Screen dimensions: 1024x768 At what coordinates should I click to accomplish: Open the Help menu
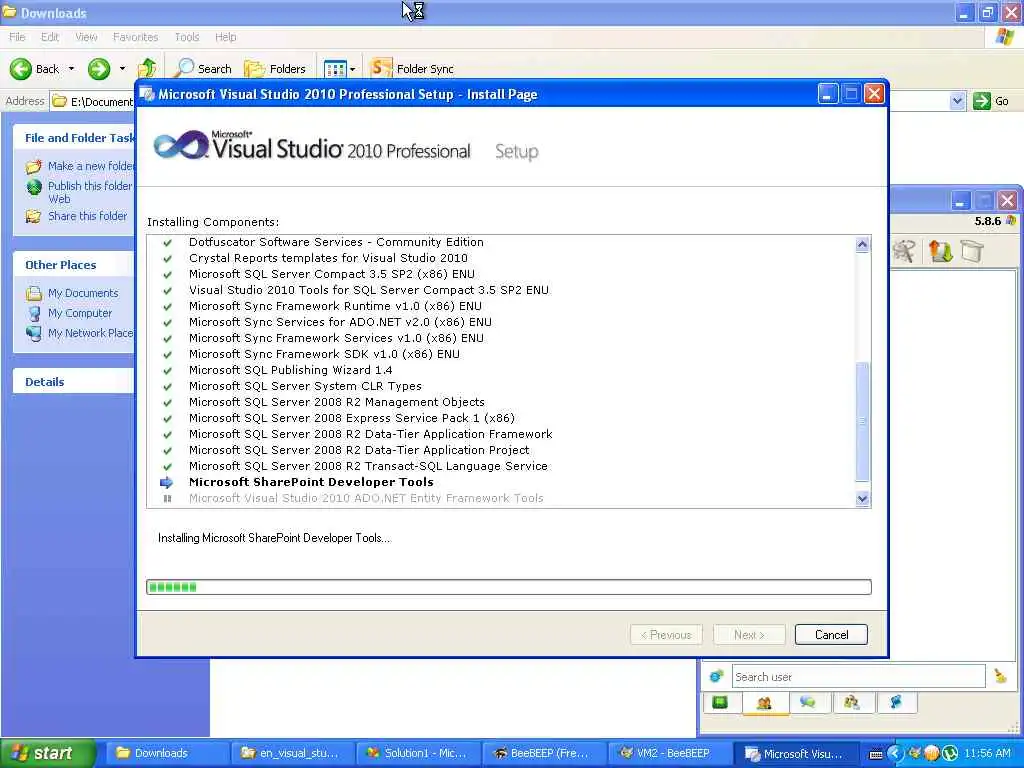point(225,37)
